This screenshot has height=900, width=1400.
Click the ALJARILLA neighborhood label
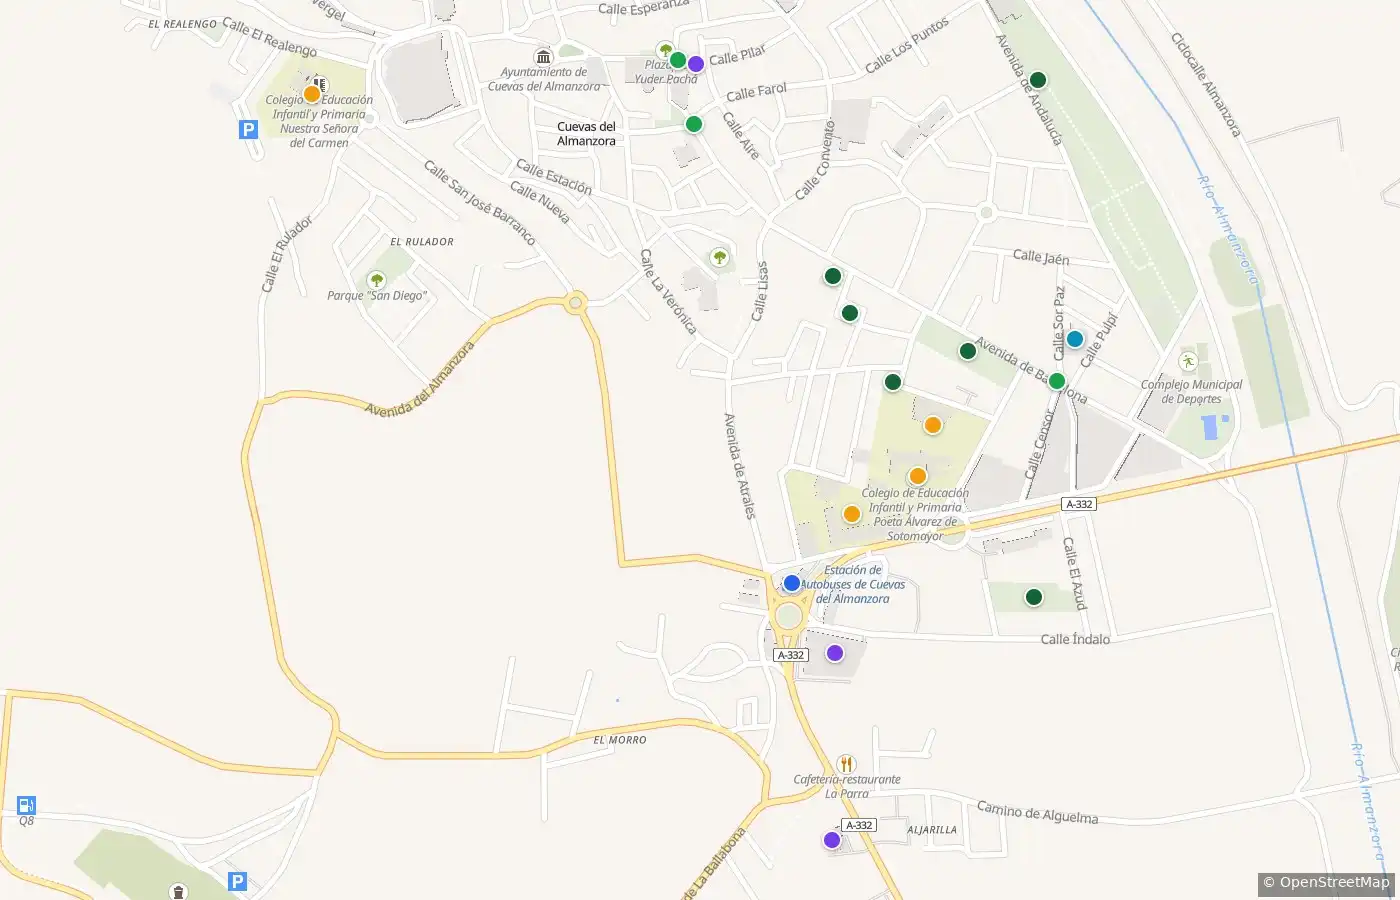pos(932,830)
